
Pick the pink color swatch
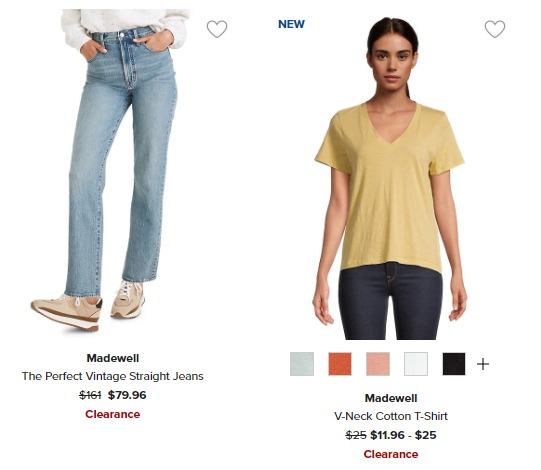(378, 364)
